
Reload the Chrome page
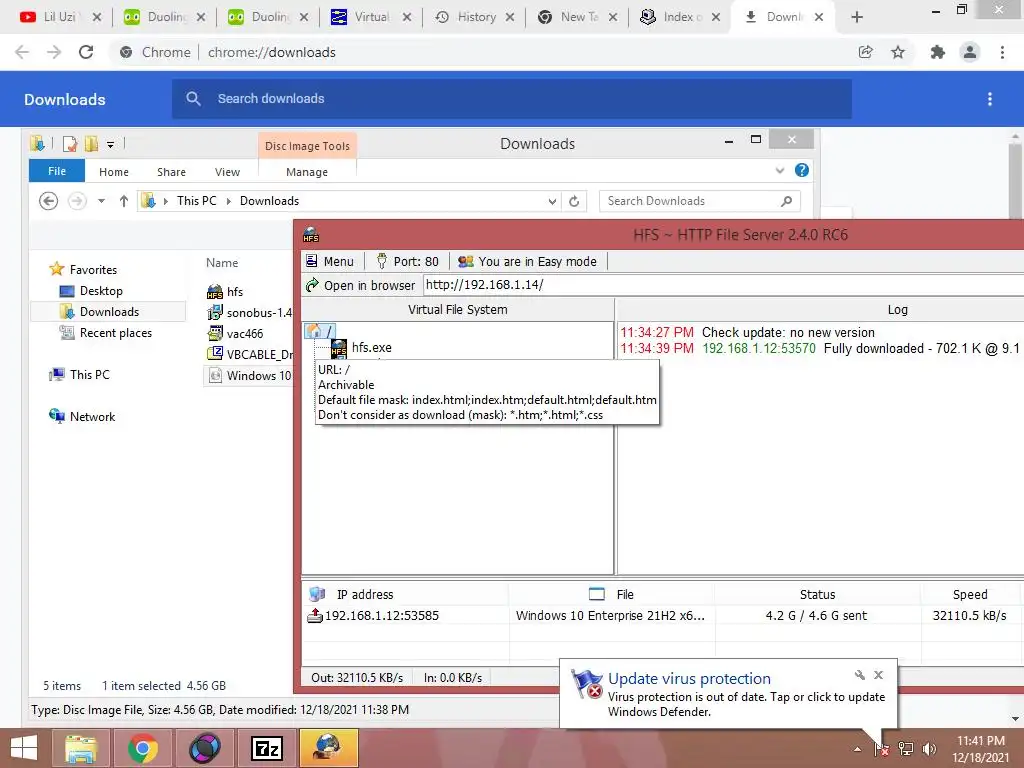[x=86, y=52]
